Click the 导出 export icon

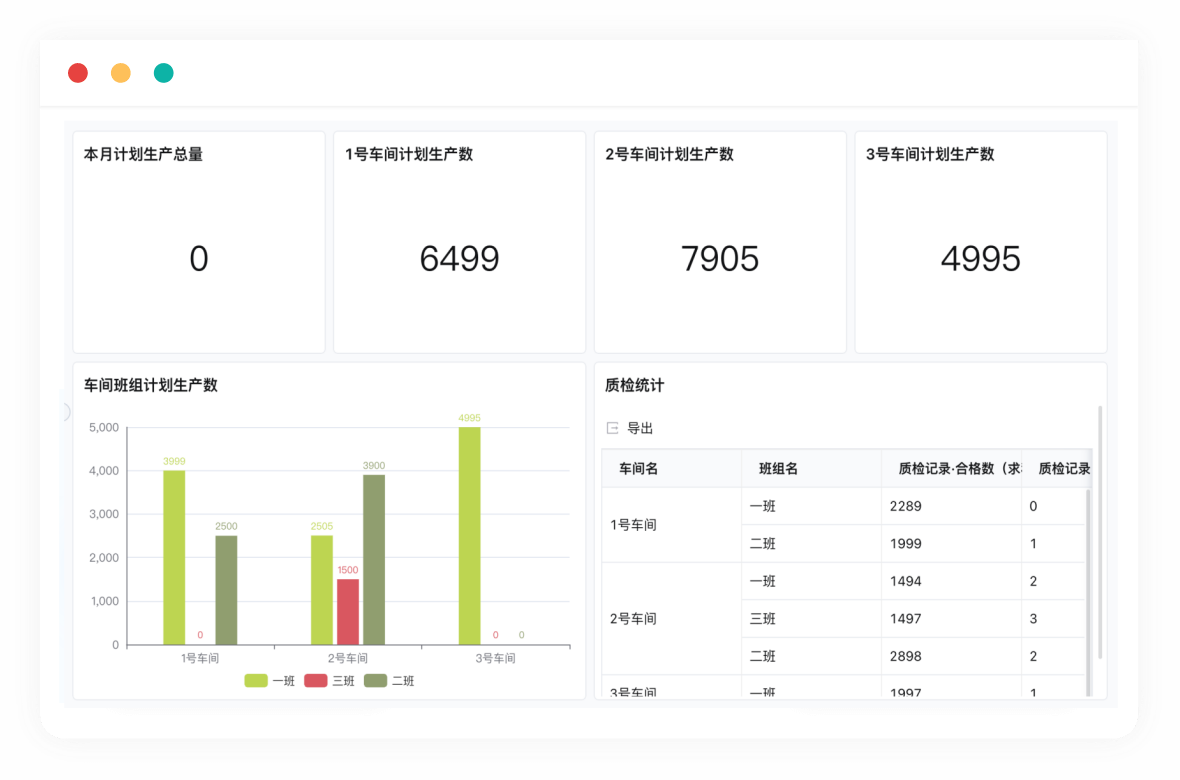613,428
